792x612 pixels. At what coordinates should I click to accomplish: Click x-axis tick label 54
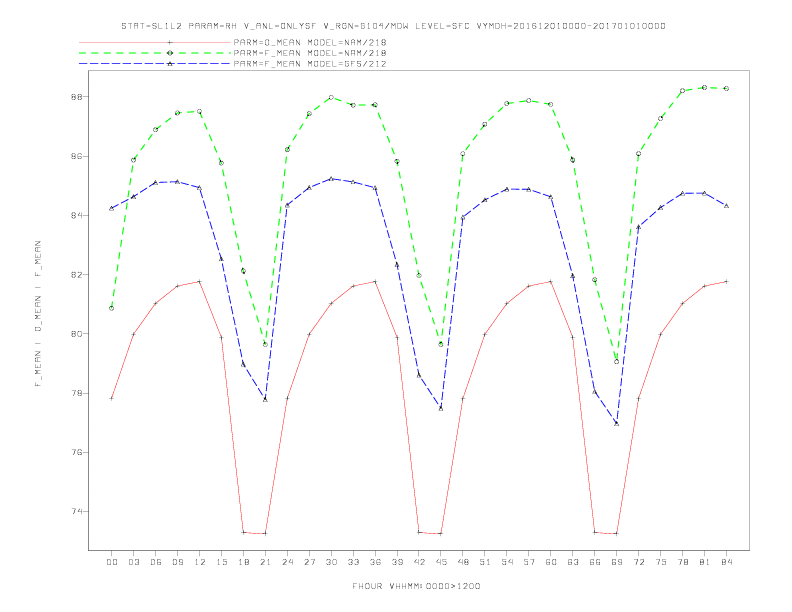507,562
